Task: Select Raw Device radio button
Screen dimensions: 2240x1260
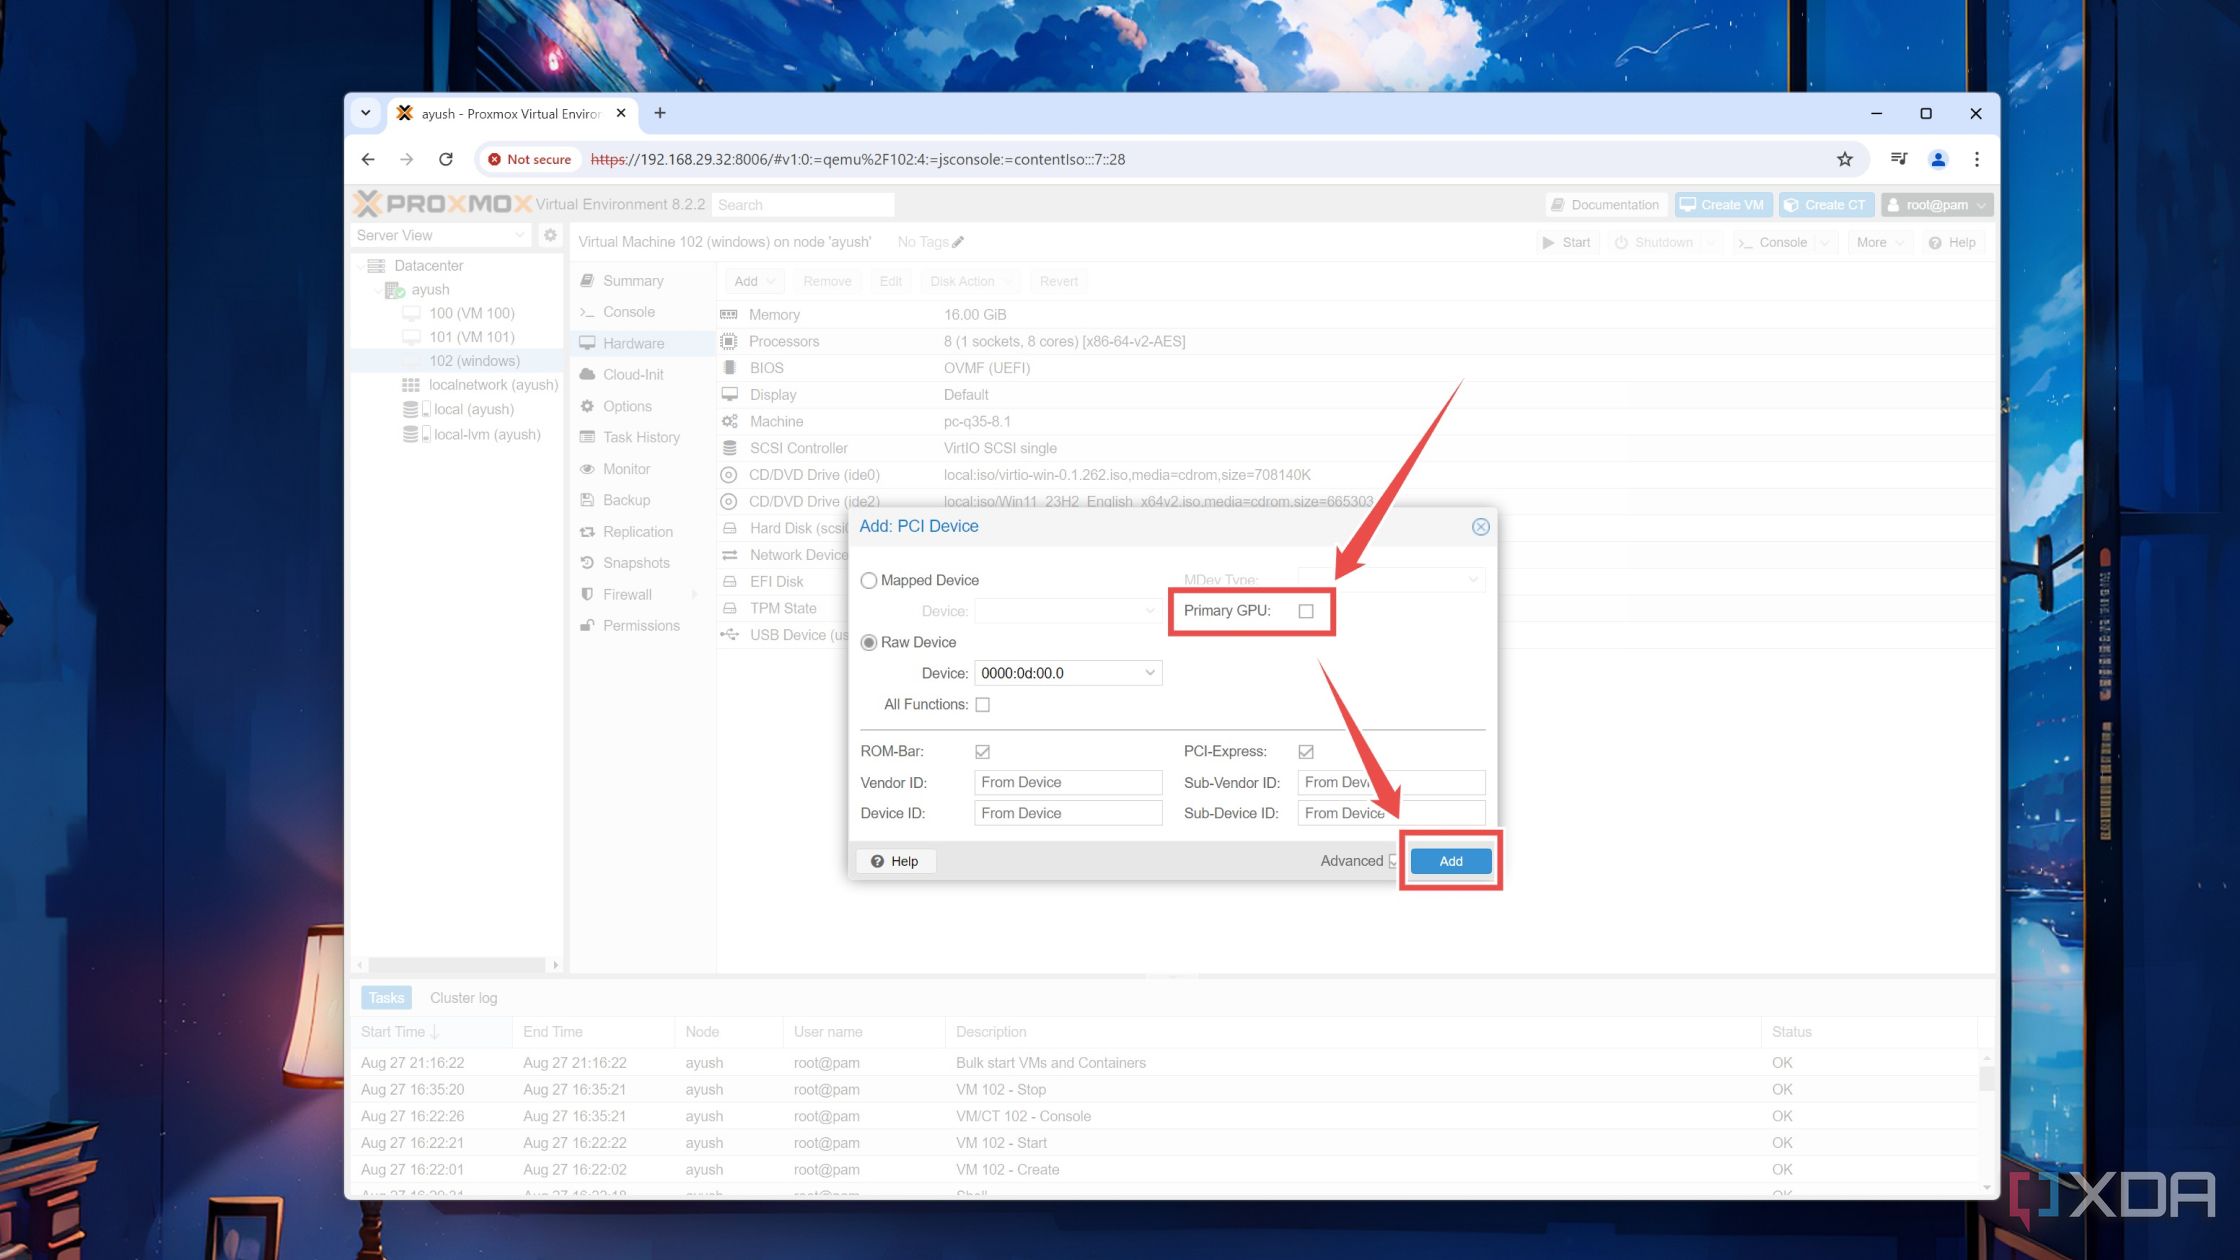Action: (869, 642)
